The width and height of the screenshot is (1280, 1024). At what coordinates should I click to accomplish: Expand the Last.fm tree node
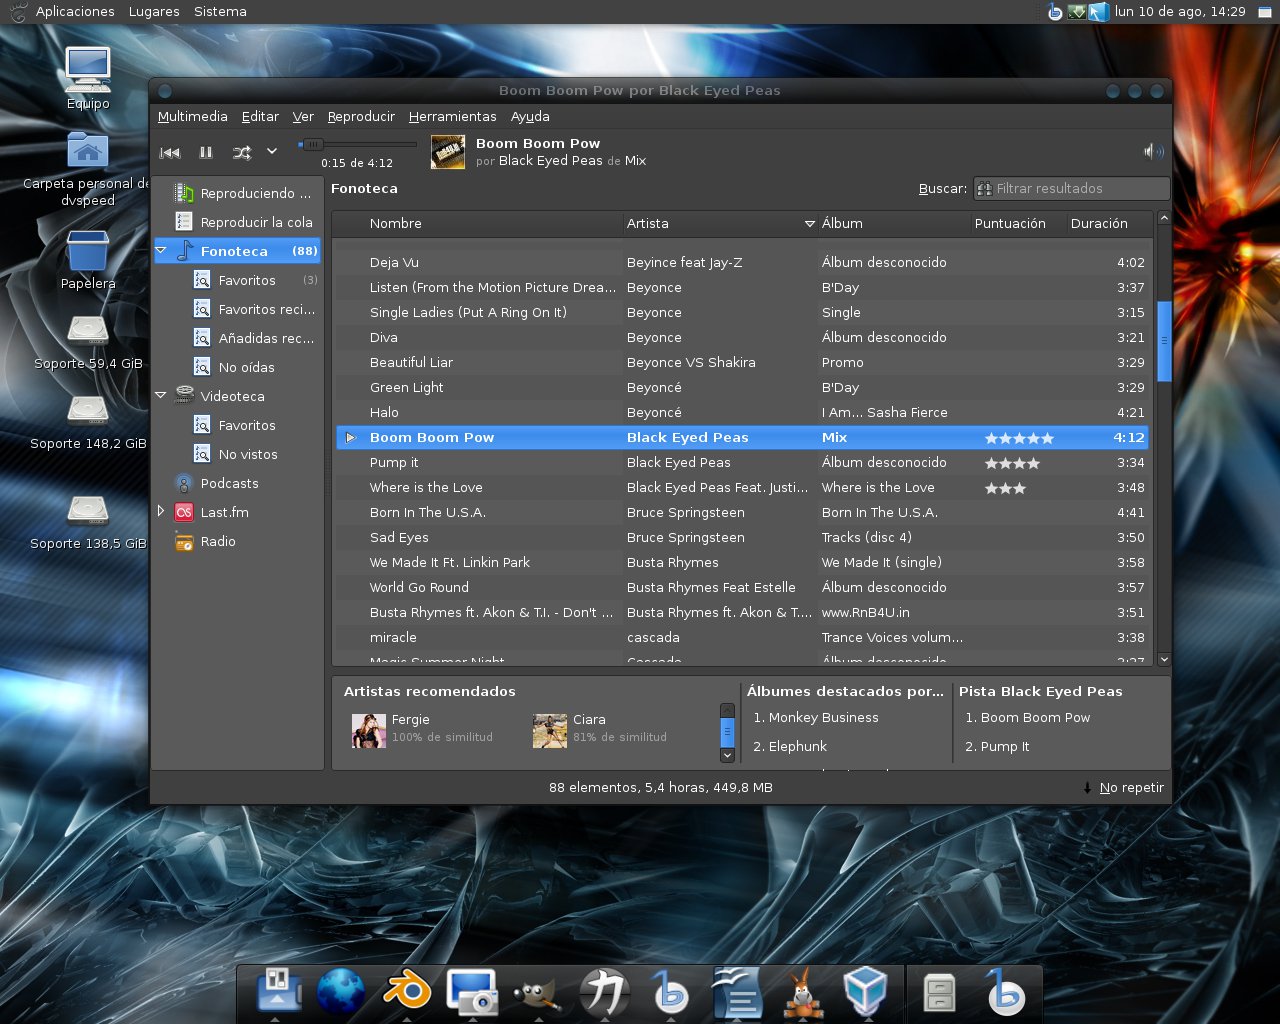(161, 511)
